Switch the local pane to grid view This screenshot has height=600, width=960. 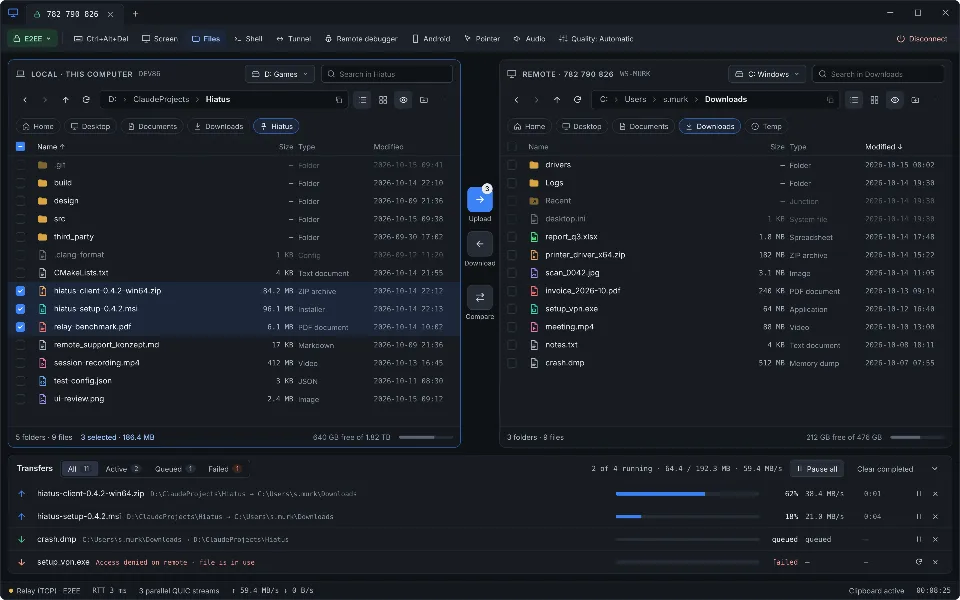pos(383,100)
